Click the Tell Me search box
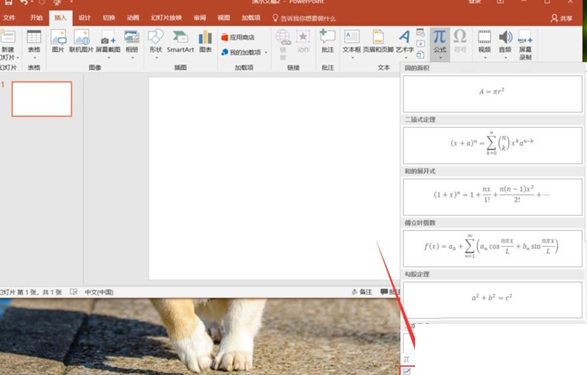 click(x=304, y=18)
